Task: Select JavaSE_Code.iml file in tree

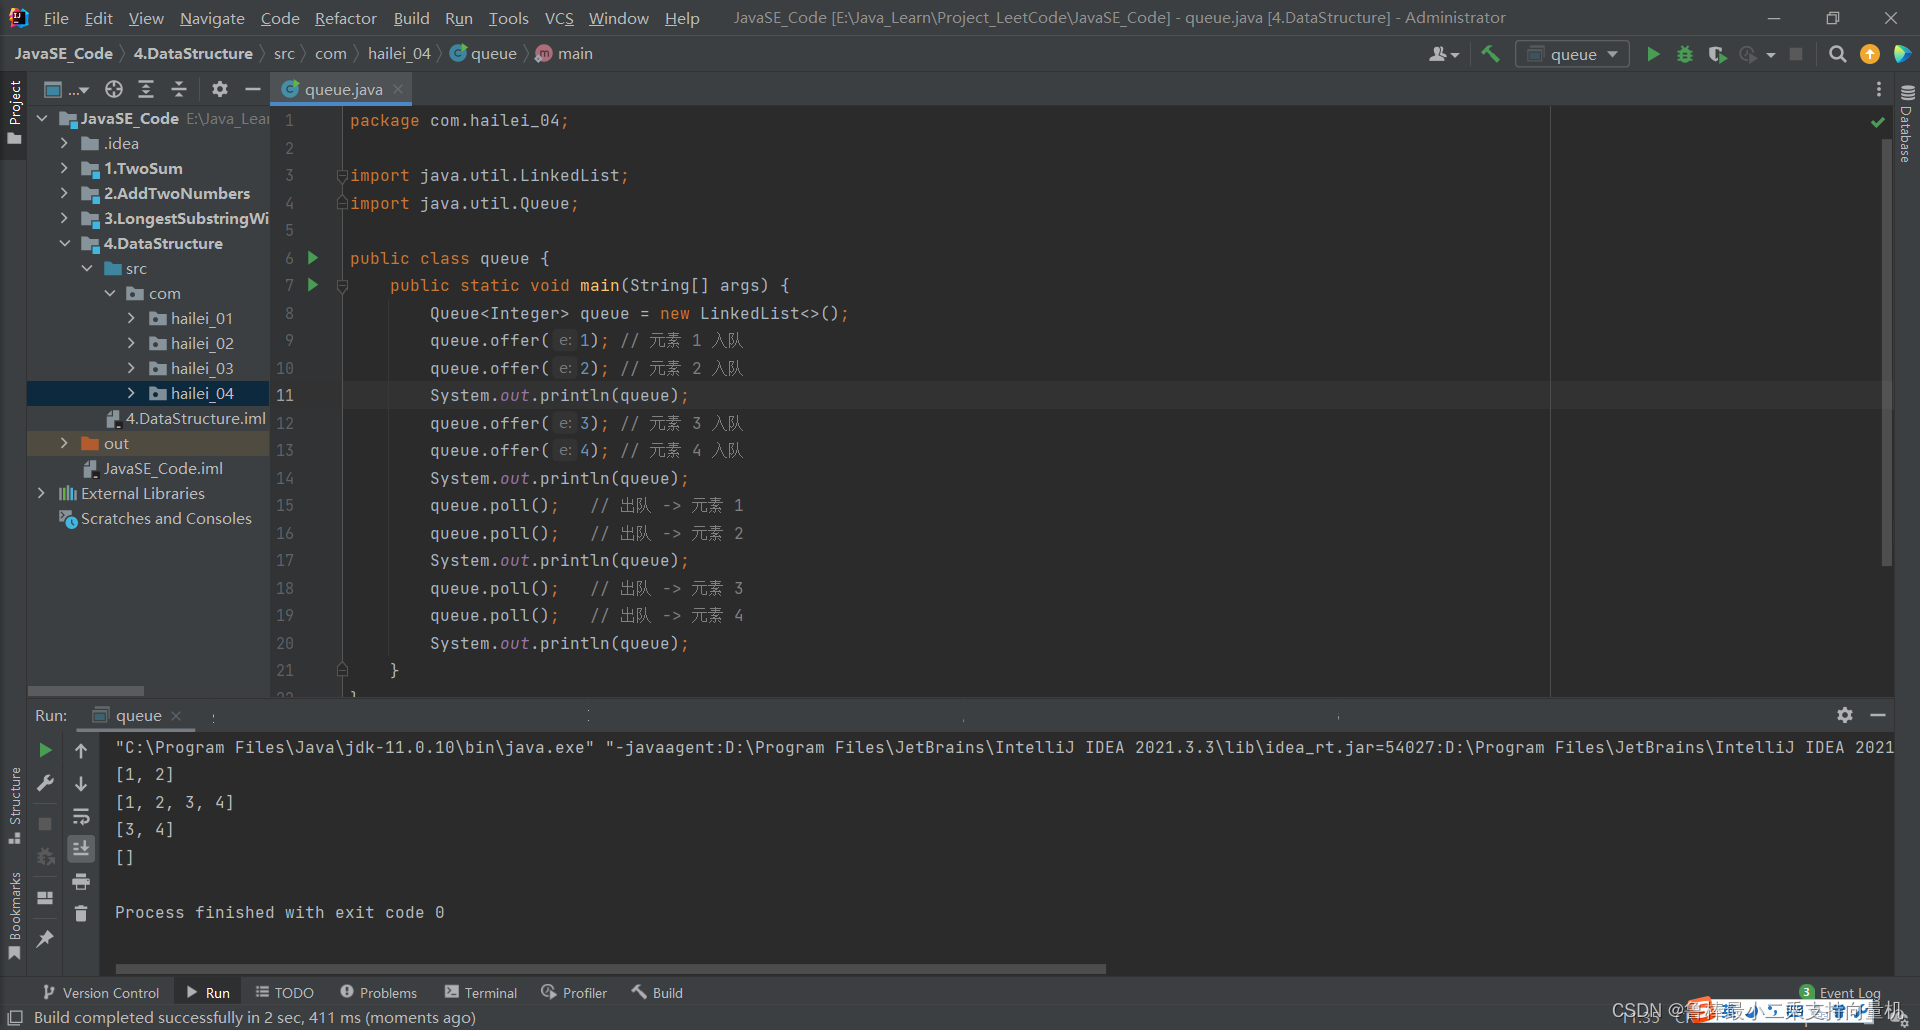Action: tap(163, 468)
